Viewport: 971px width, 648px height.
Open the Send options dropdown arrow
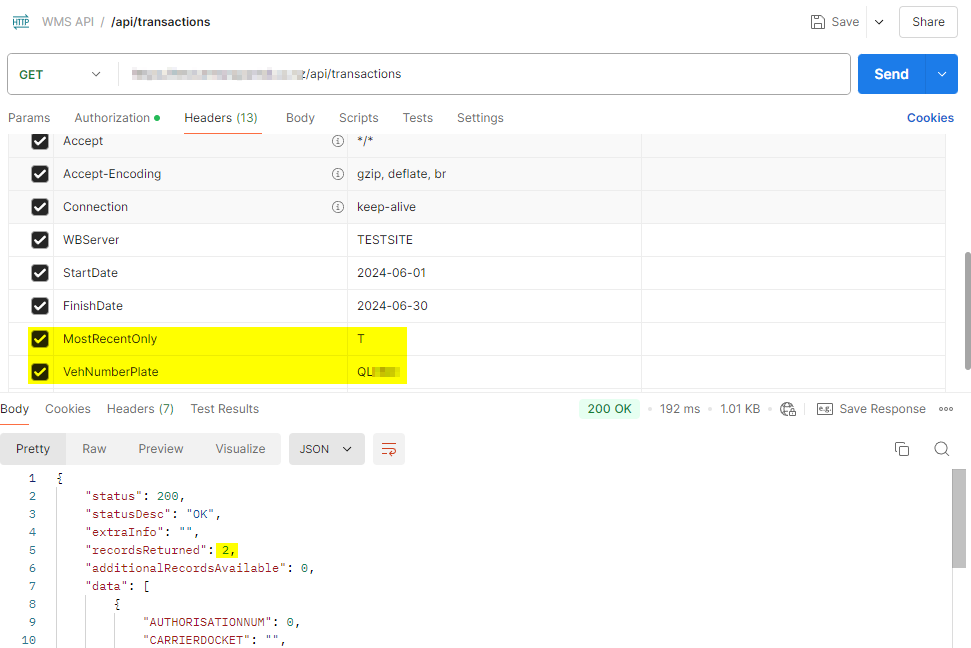click(x=941, y=74)
